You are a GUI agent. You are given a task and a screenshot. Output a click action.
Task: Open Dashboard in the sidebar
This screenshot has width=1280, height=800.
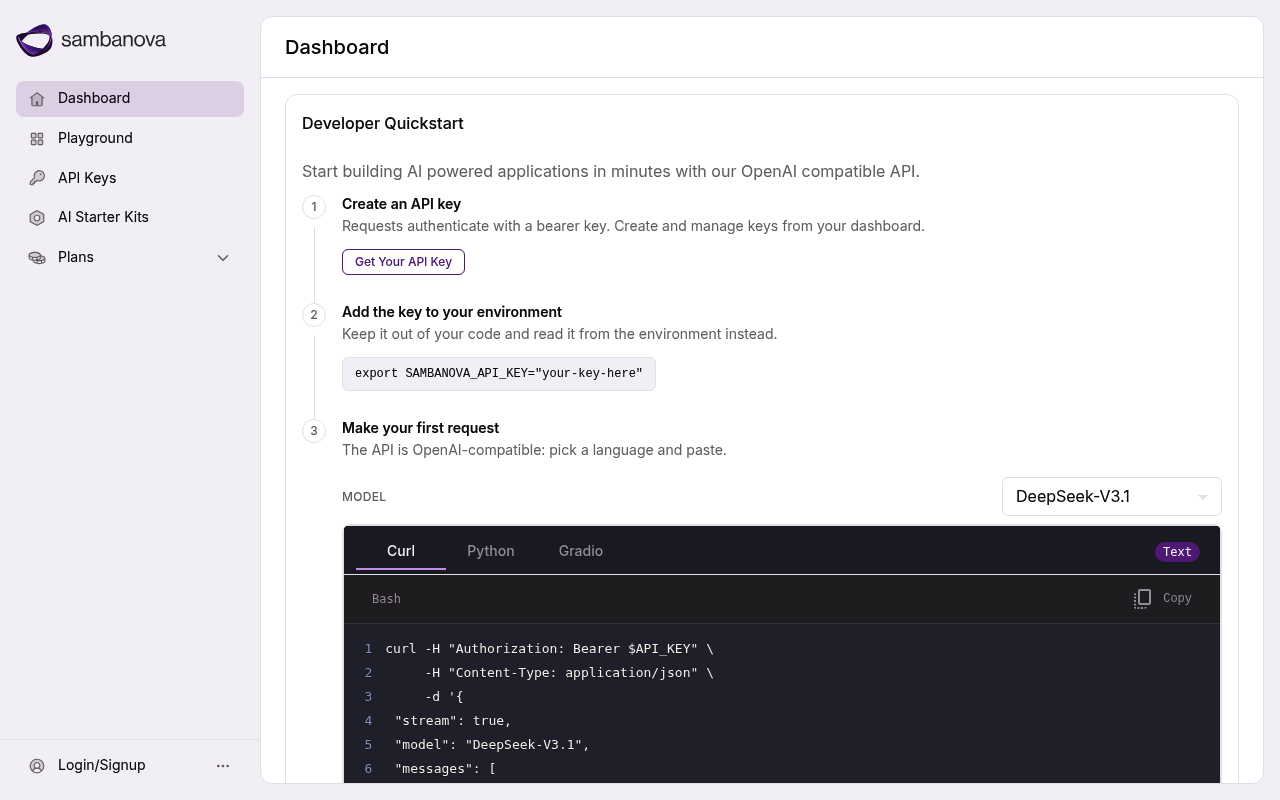tap(130, 99)
